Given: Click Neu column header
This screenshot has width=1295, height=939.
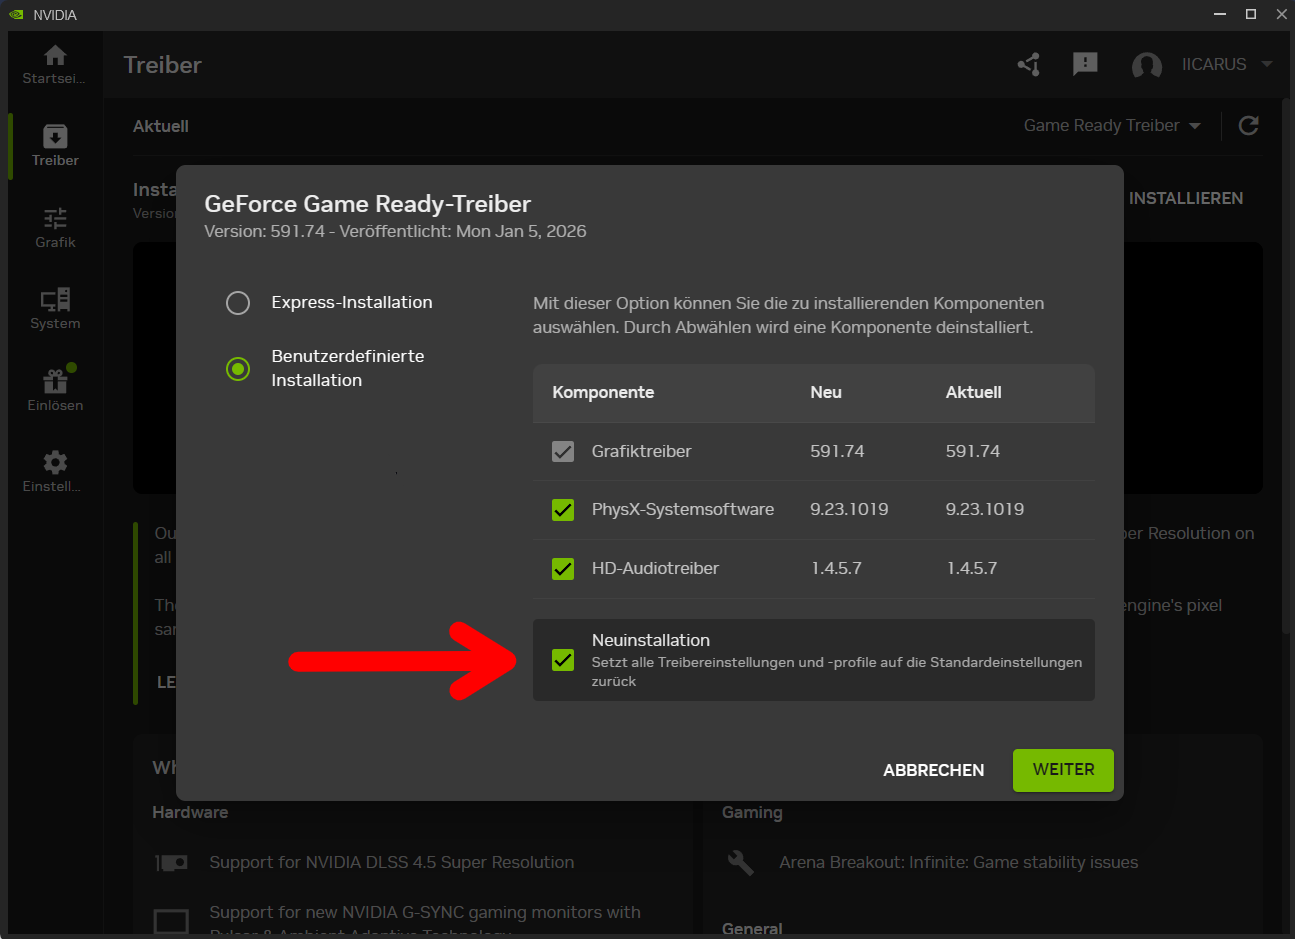Looking at the screenshot, I should tap(826, 392).
